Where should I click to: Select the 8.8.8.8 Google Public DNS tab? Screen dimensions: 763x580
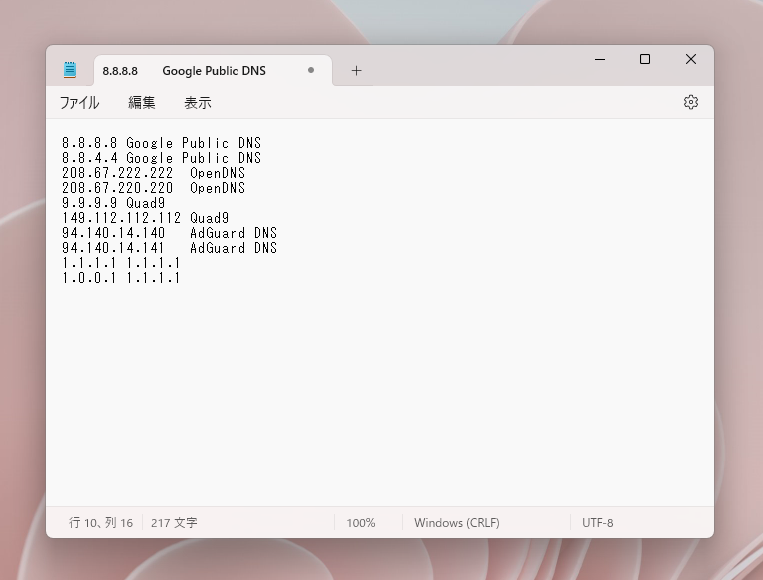[x=213, y=71]
